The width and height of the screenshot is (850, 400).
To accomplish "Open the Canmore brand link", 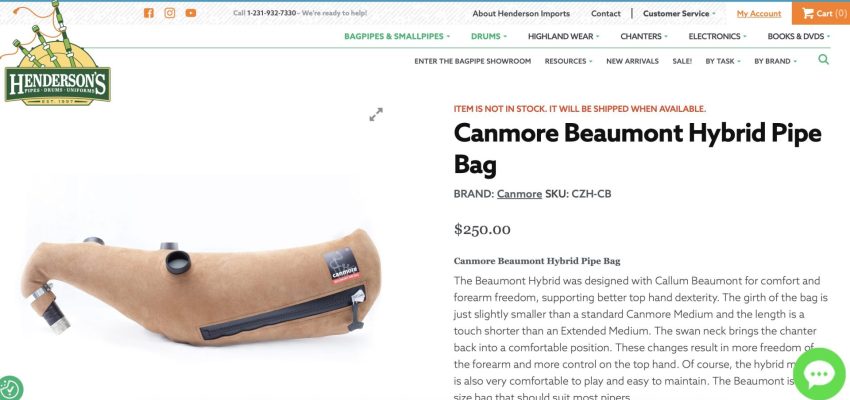I will [x=519, y=194].
